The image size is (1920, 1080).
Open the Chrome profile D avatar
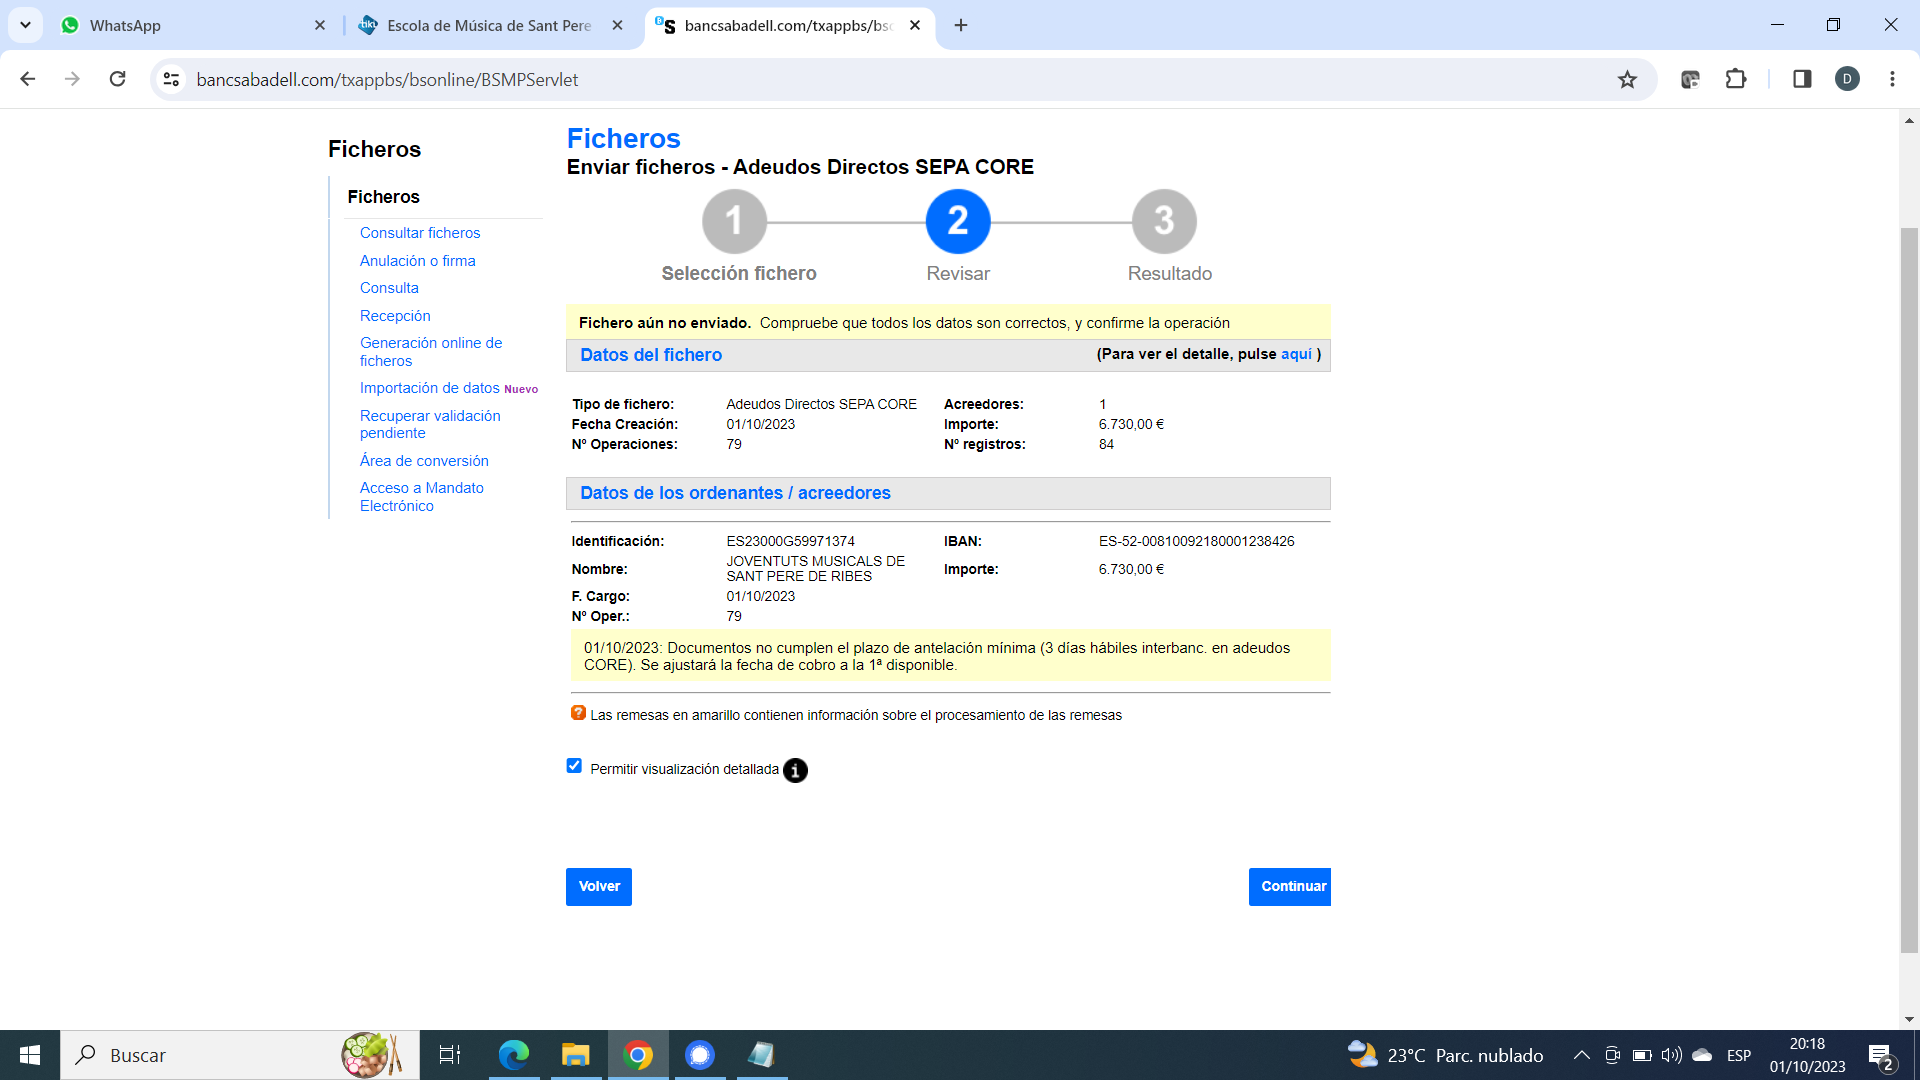click(x=1847, y=79)
